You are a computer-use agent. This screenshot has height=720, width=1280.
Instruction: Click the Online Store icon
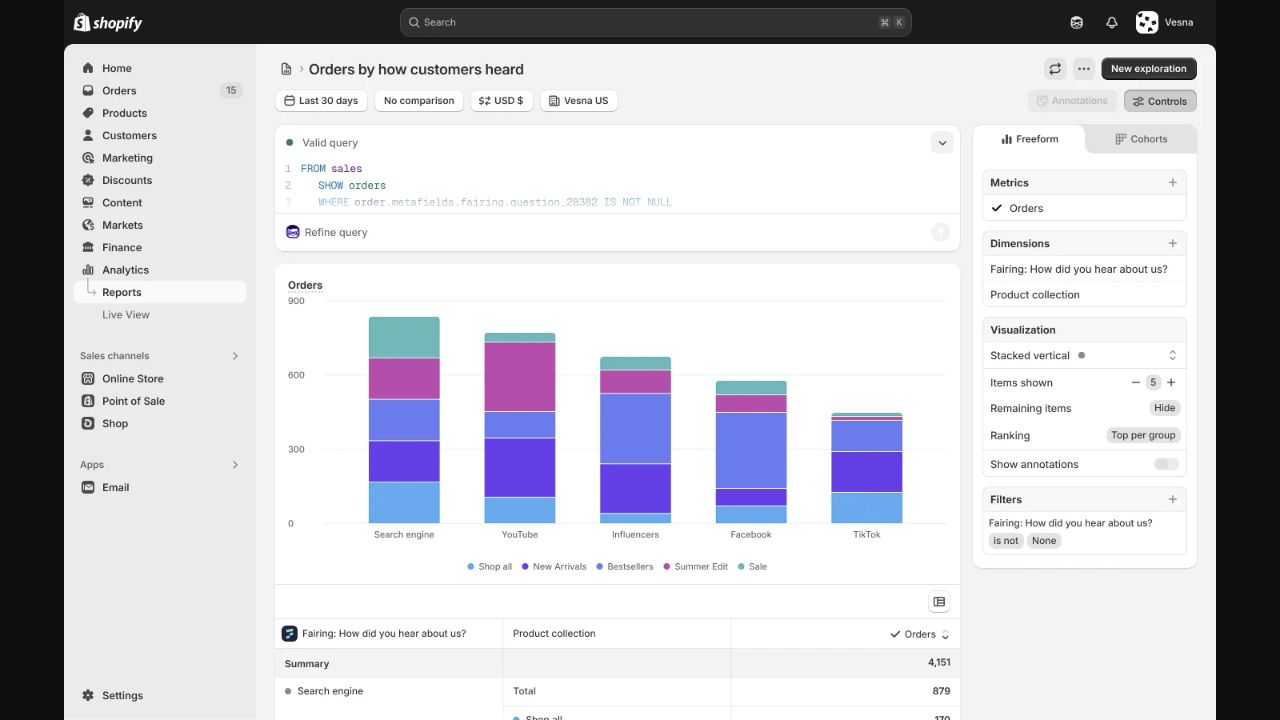coord(88,378)
